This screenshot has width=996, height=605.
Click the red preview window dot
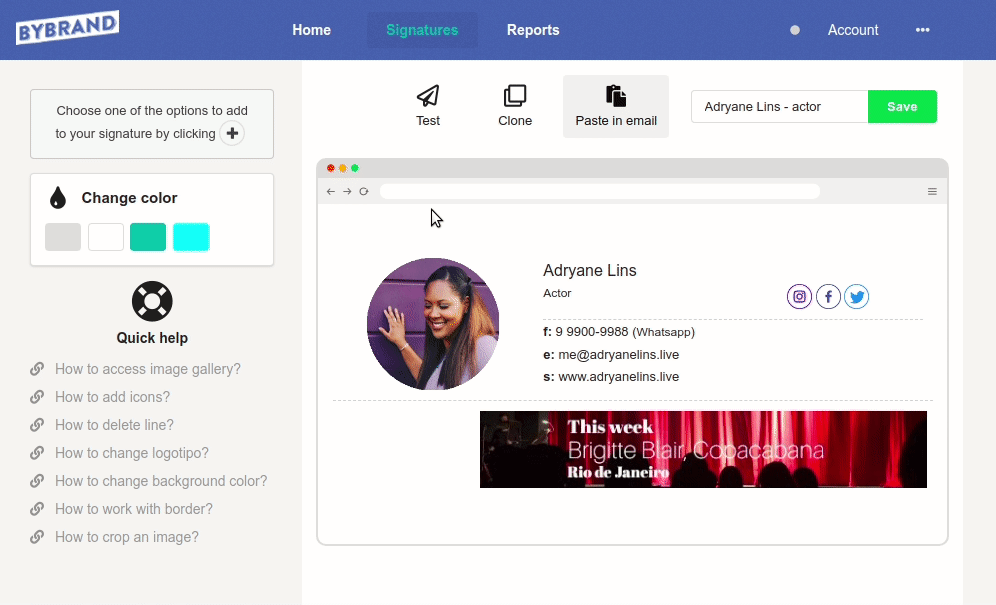pos(331,168)
